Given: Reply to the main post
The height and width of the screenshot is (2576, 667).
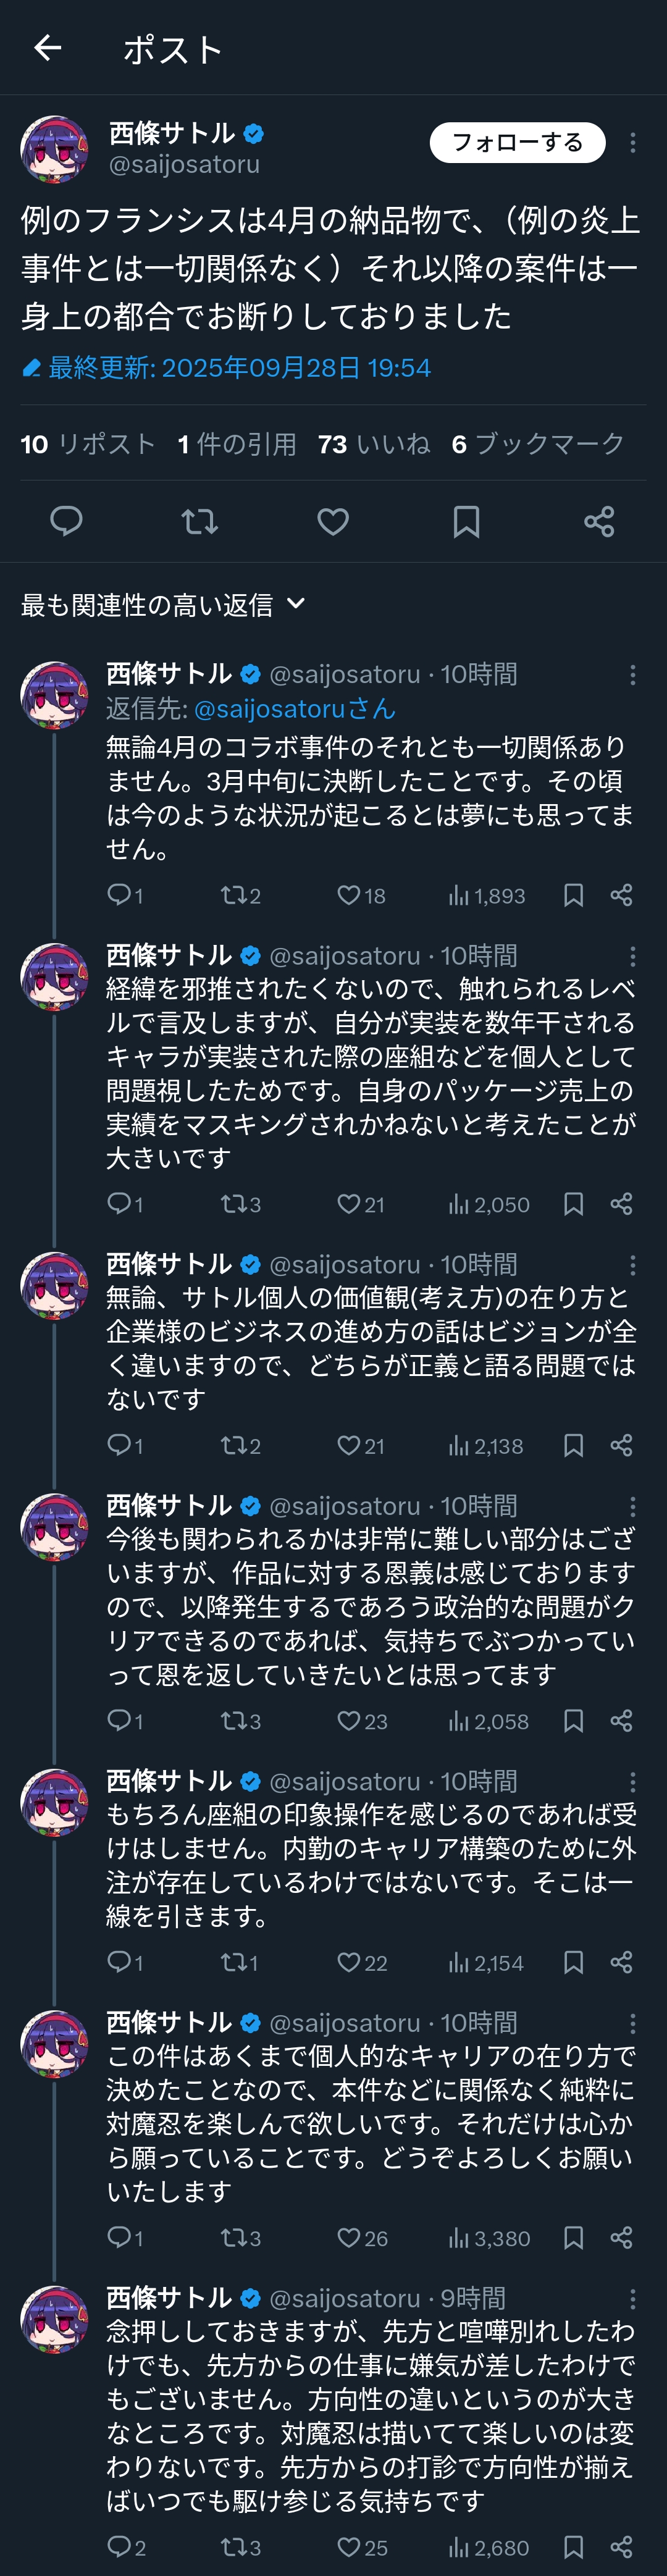Looking at the screenshot, I should click(66, 521).
